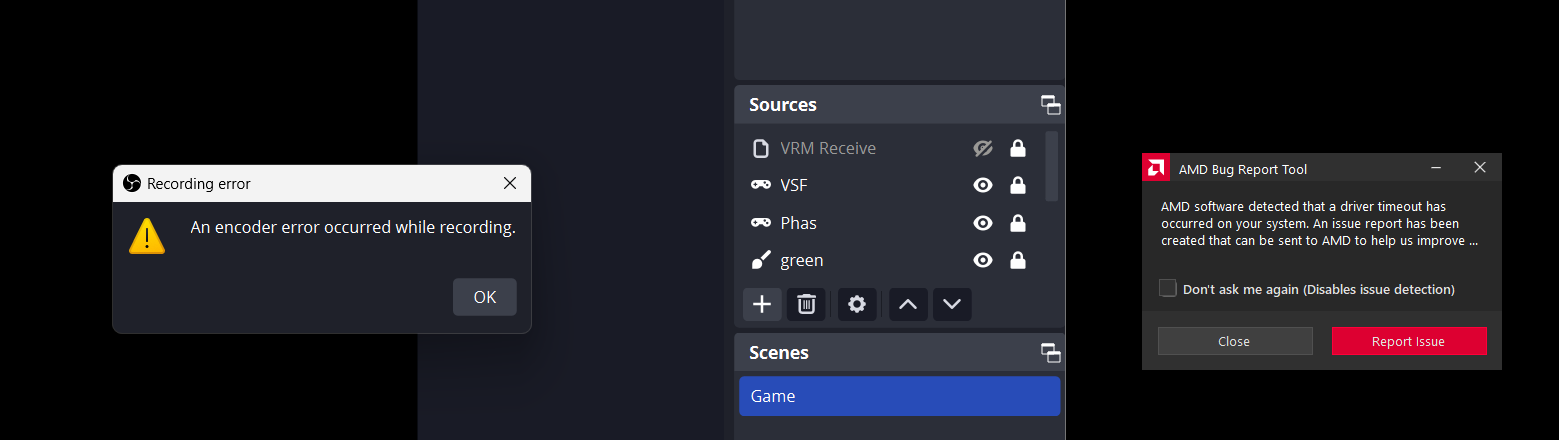Hide the Phas source

coord(983,223)
